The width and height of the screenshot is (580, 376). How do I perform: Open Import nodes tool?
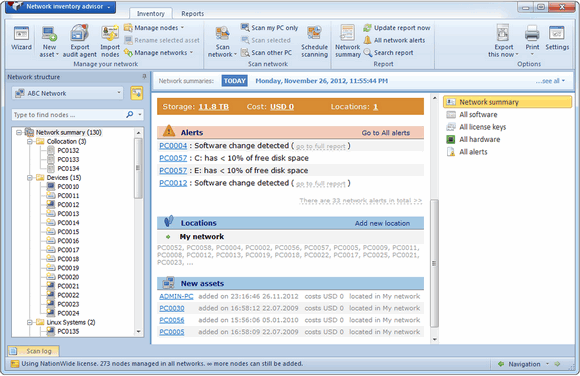(x=110, y=41)
